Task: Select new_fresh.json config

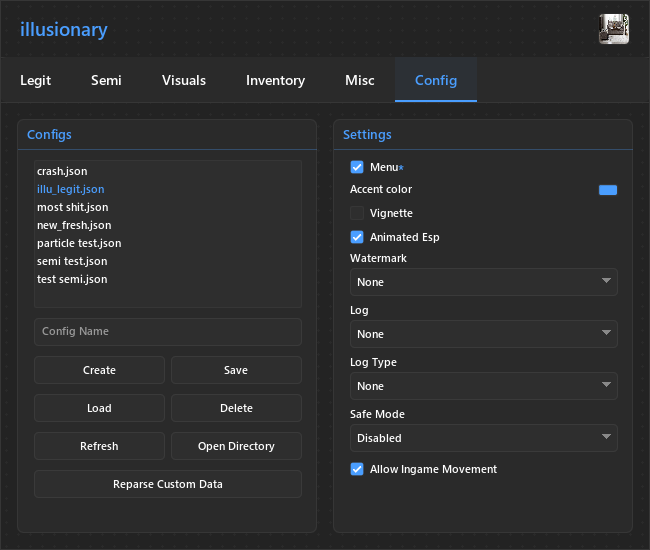Action: 167,225
